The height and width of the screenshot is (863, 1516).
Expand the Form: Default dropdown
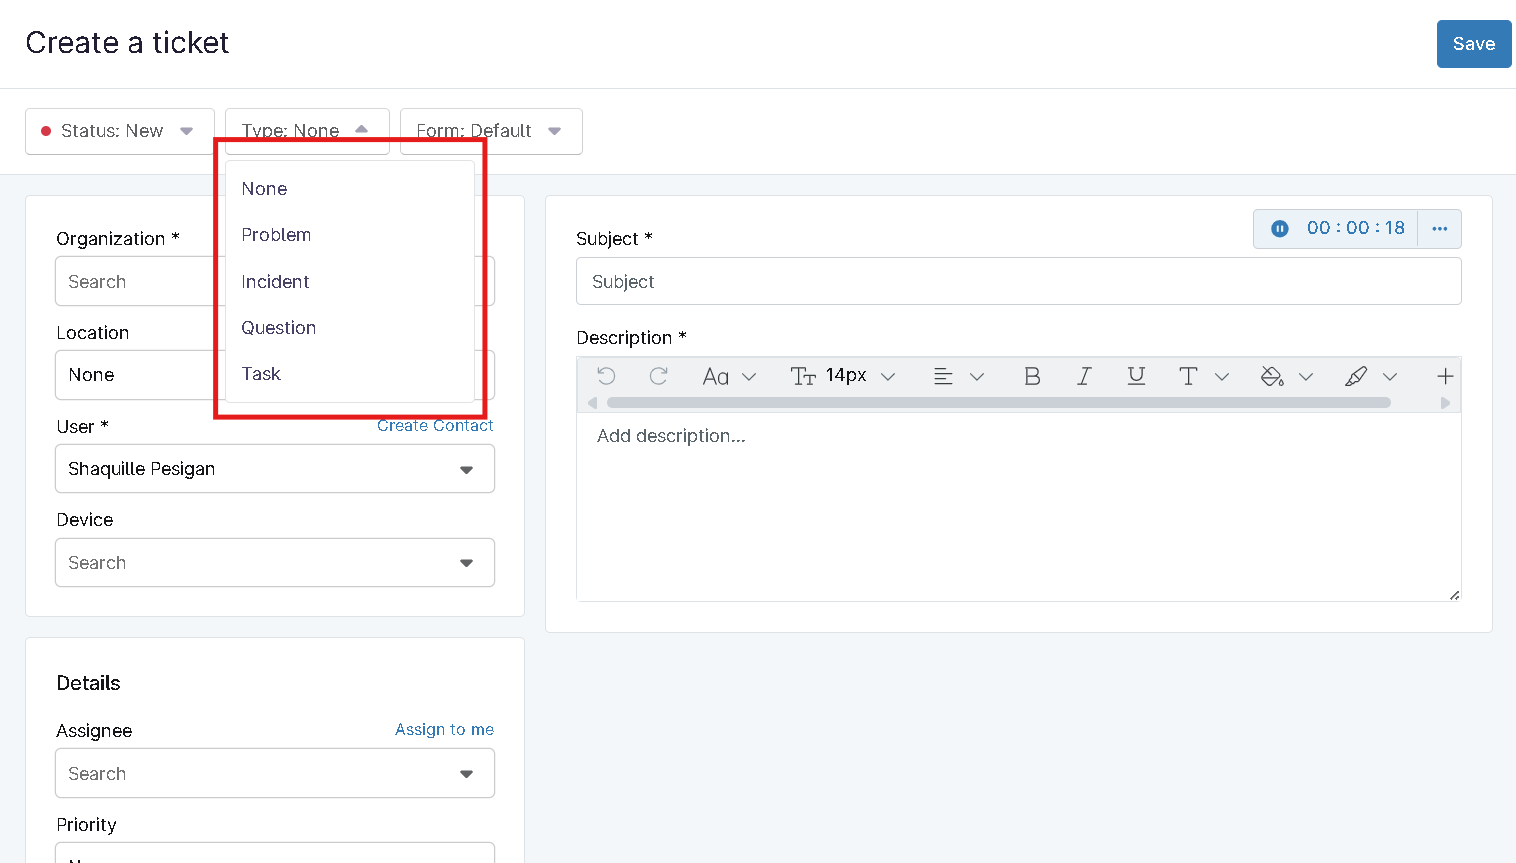point(490,131)
